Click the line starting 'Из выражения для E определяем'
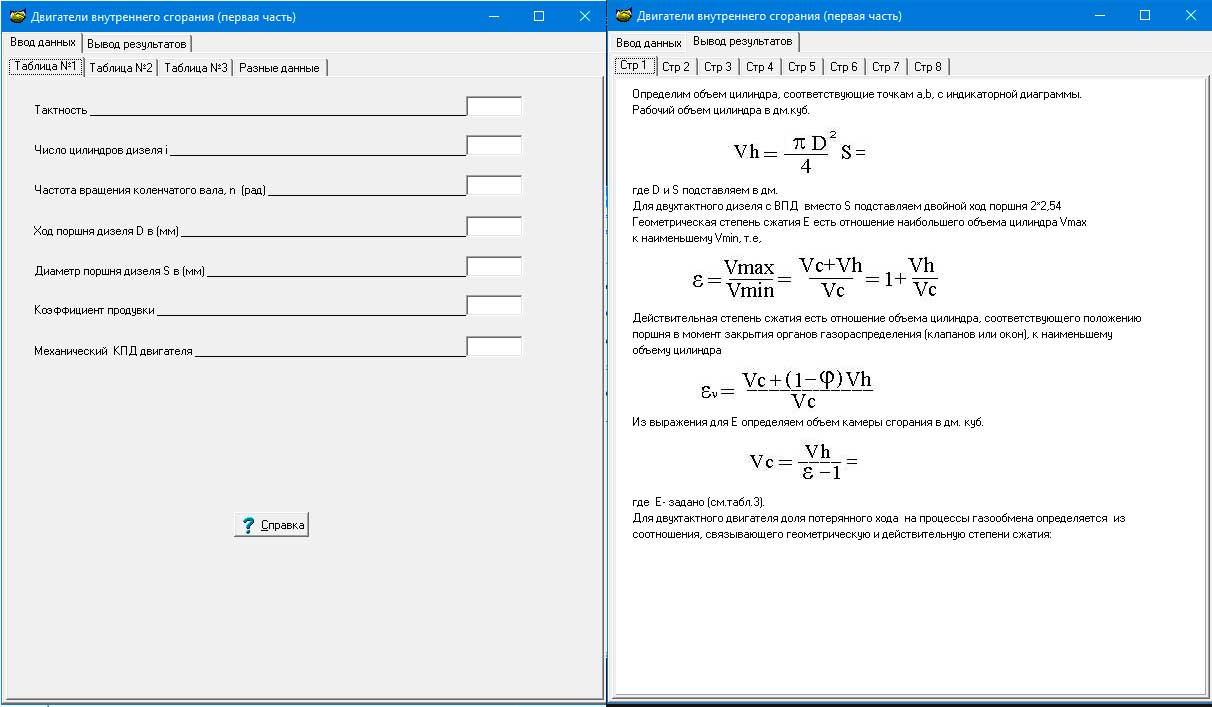 [808, 422]
